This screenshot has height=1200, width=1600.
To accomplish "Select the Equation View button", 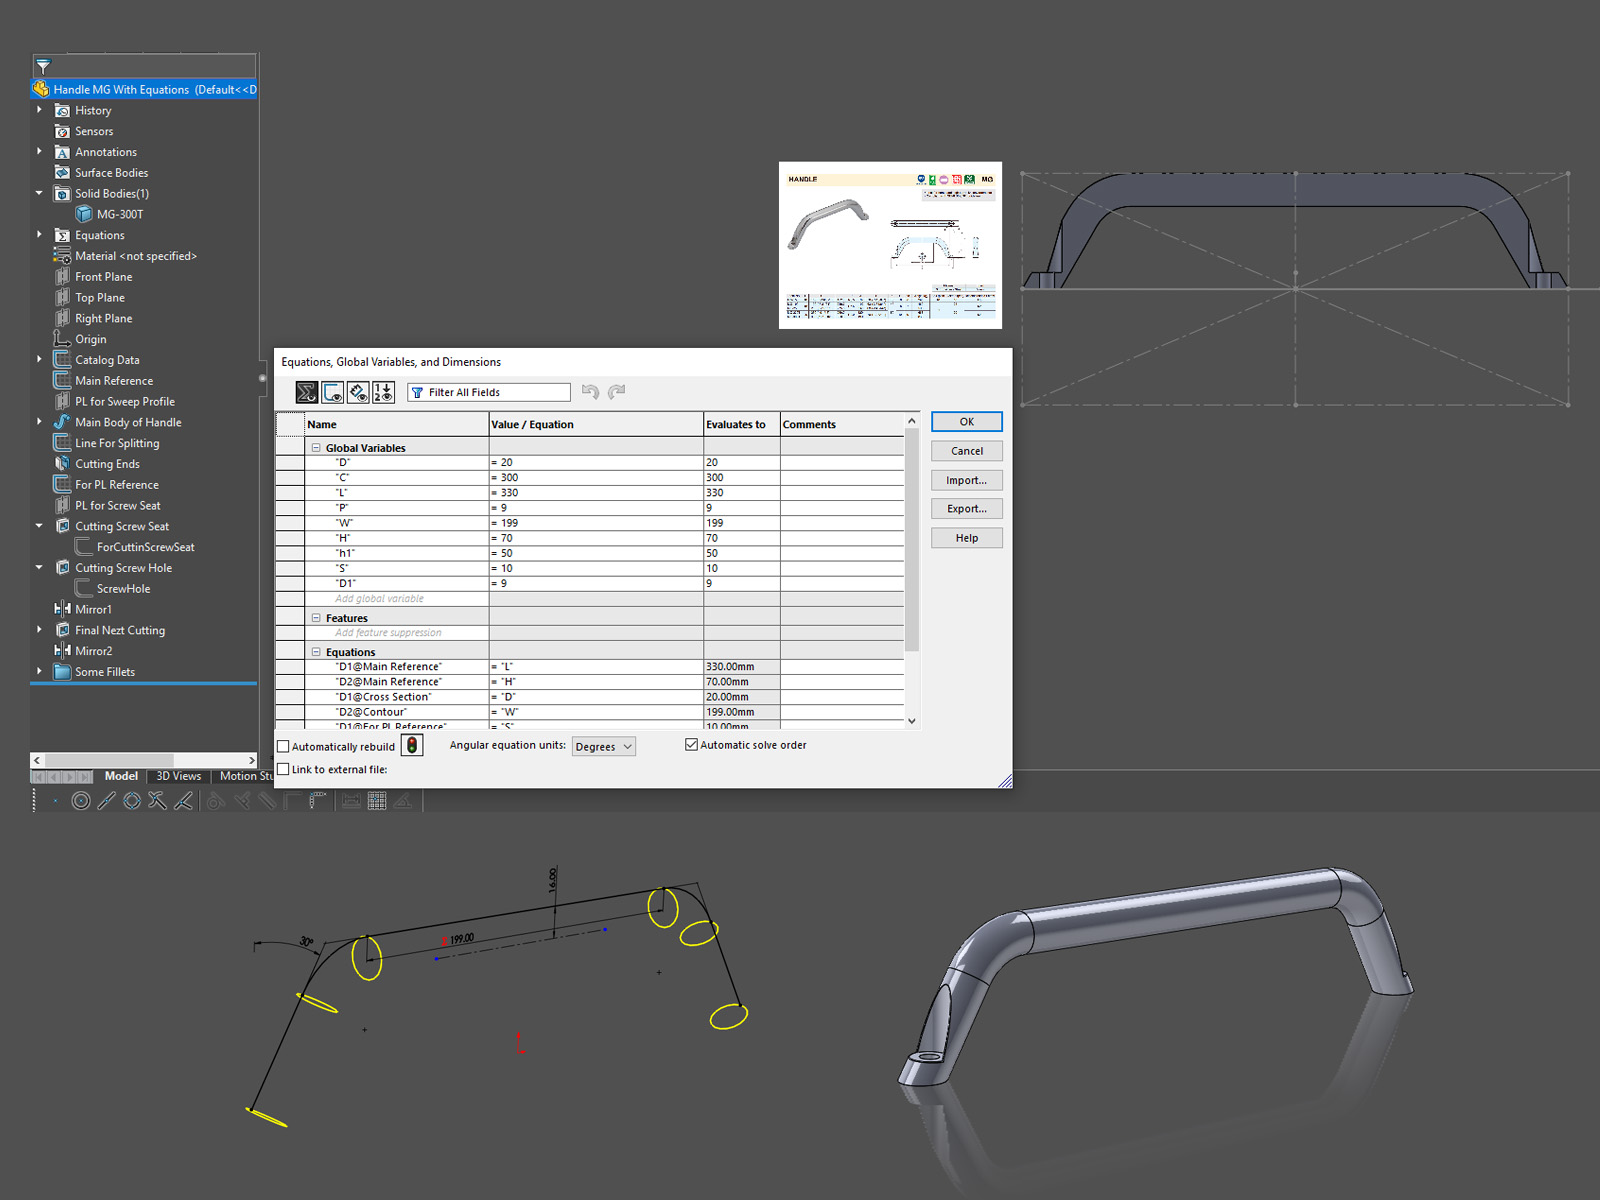I will (x=307, y=393).
